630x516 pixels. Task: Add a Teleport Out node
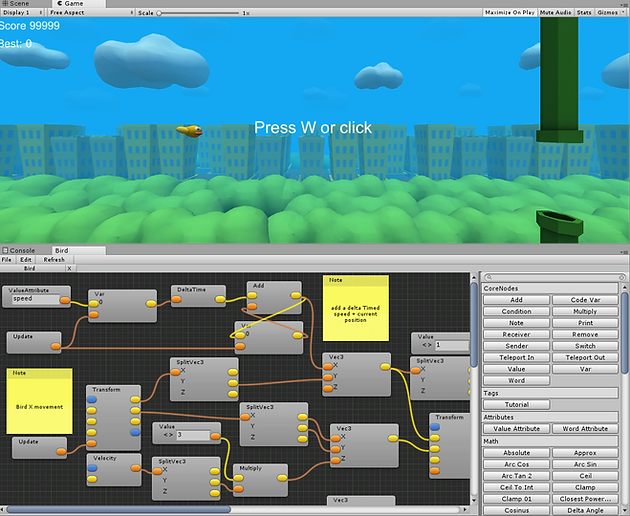tap(585, 357)
